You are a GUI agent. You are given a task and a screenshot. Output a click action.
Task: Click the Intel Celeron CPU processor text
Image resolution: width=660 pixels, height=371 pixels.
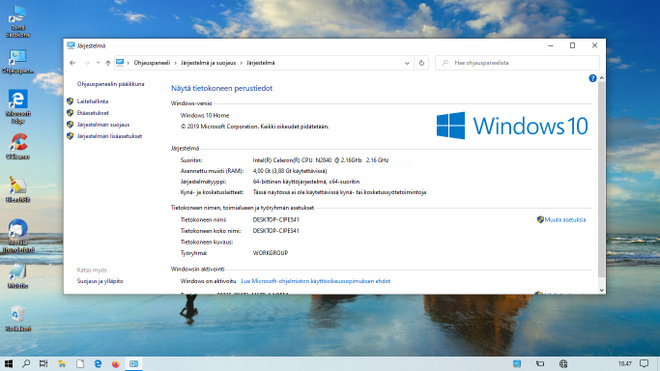pyautogui.click(x=321, y=160)
